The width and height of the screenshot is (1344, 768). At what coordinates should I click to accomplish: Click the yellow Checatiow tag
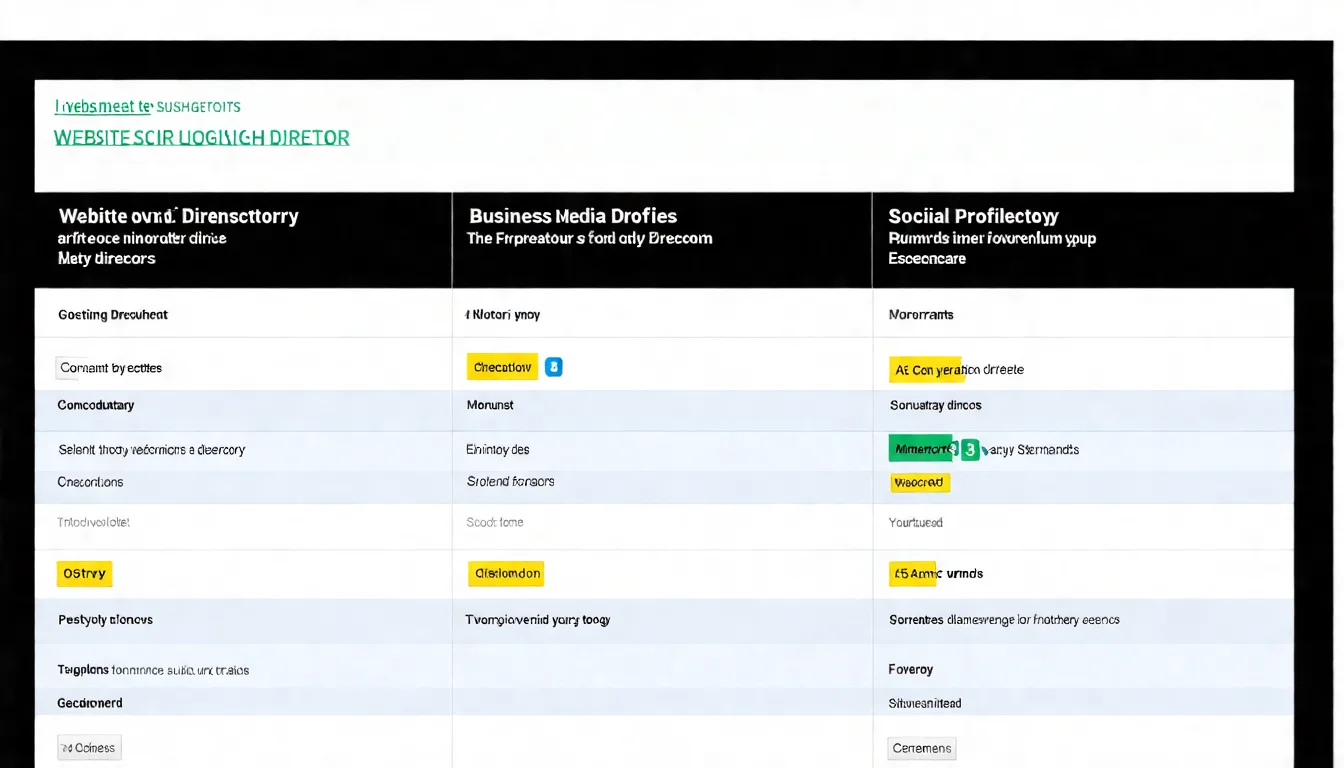[502, 367]
